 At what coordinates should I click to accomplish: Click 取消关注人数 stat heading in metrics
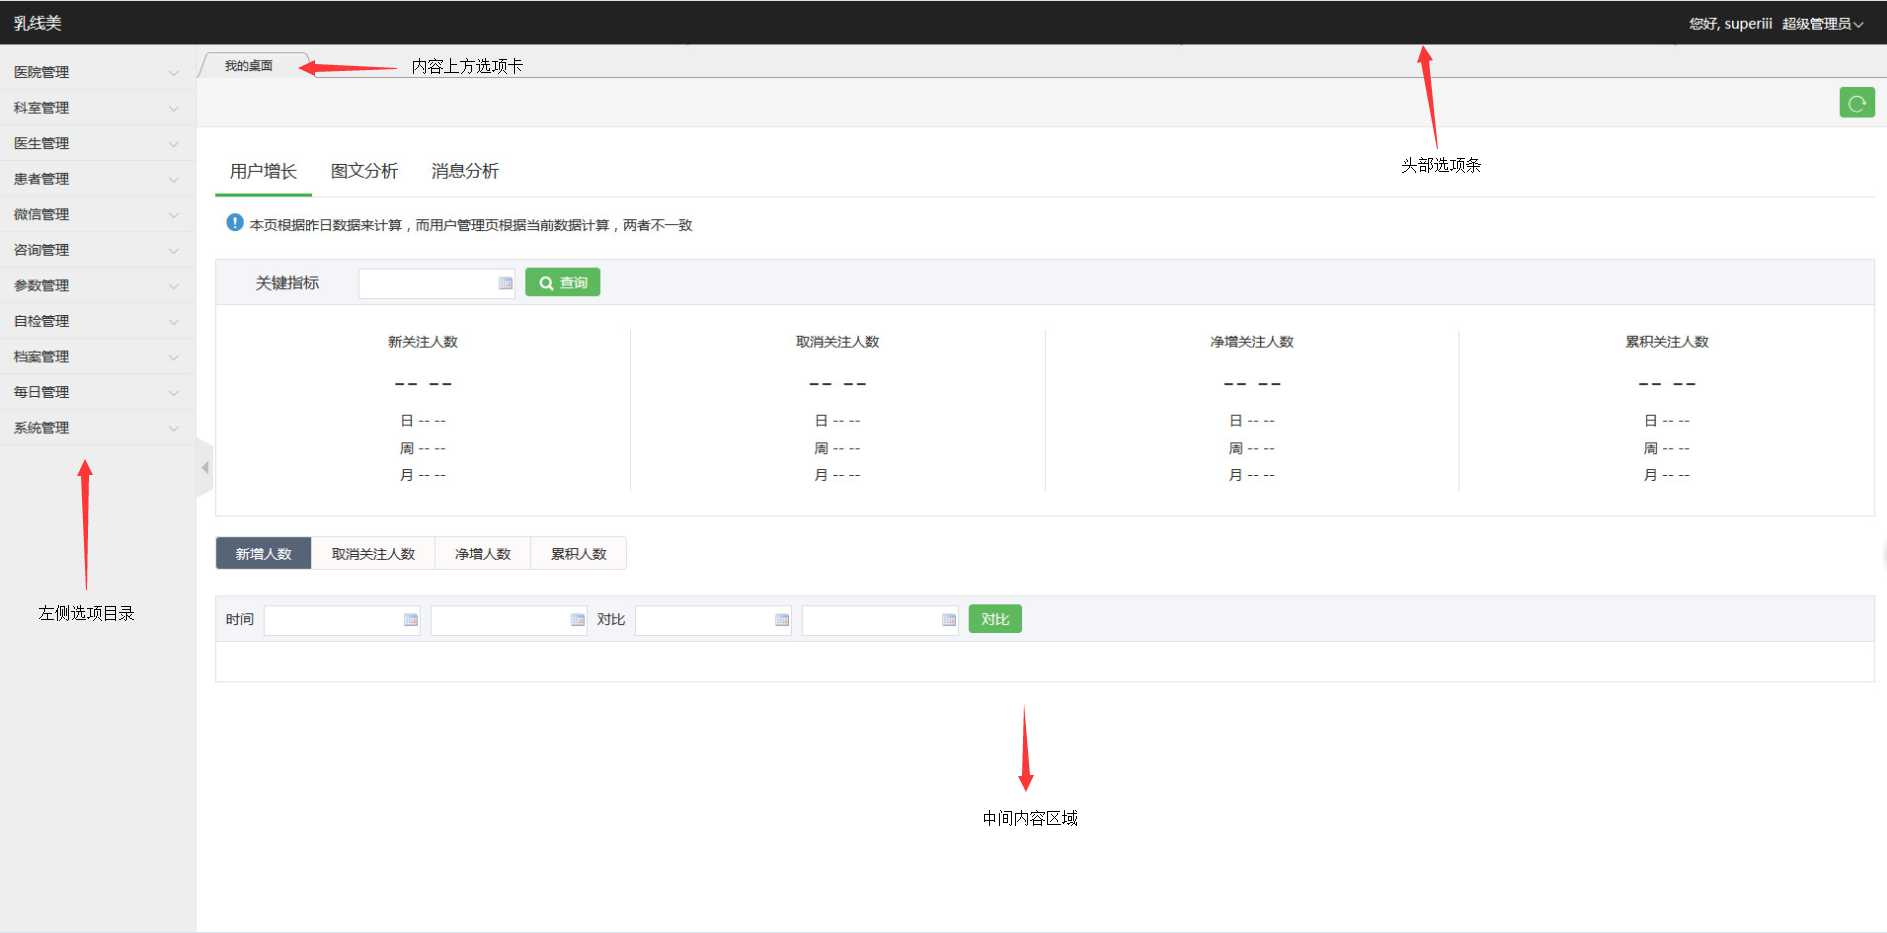tap(838, 342)
